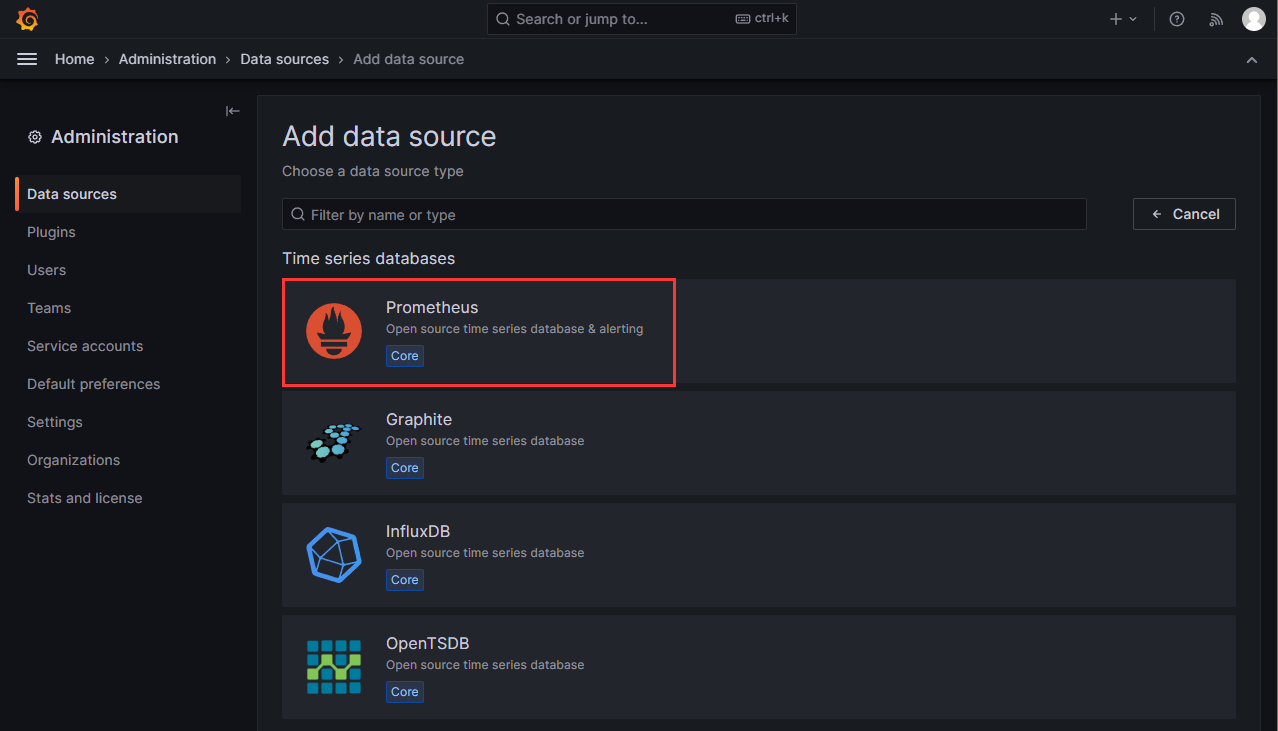Open the help question mark icon

(x=1177, y=19)
